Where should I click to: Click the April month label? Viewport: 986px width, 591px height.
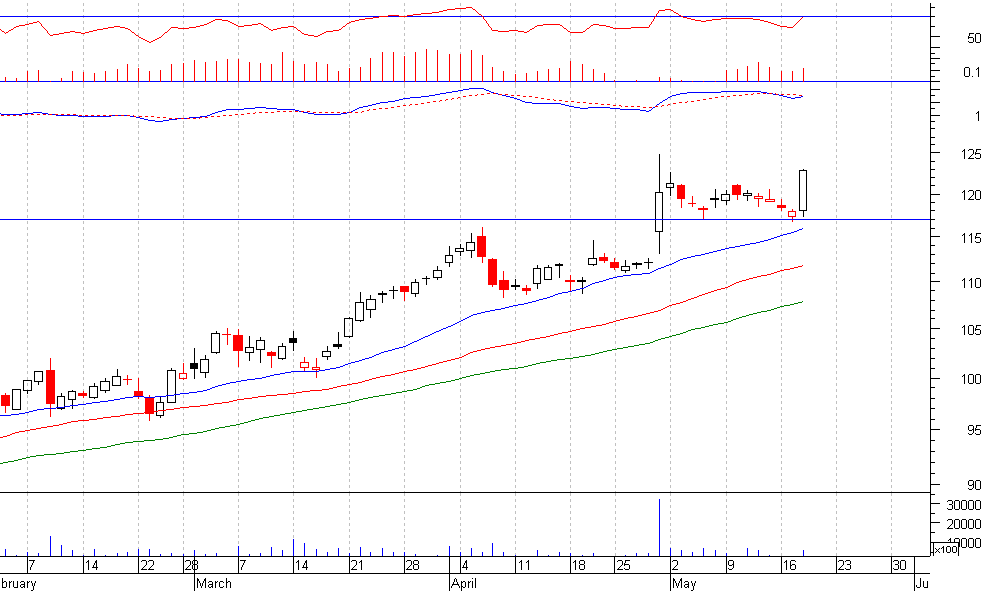464,583
